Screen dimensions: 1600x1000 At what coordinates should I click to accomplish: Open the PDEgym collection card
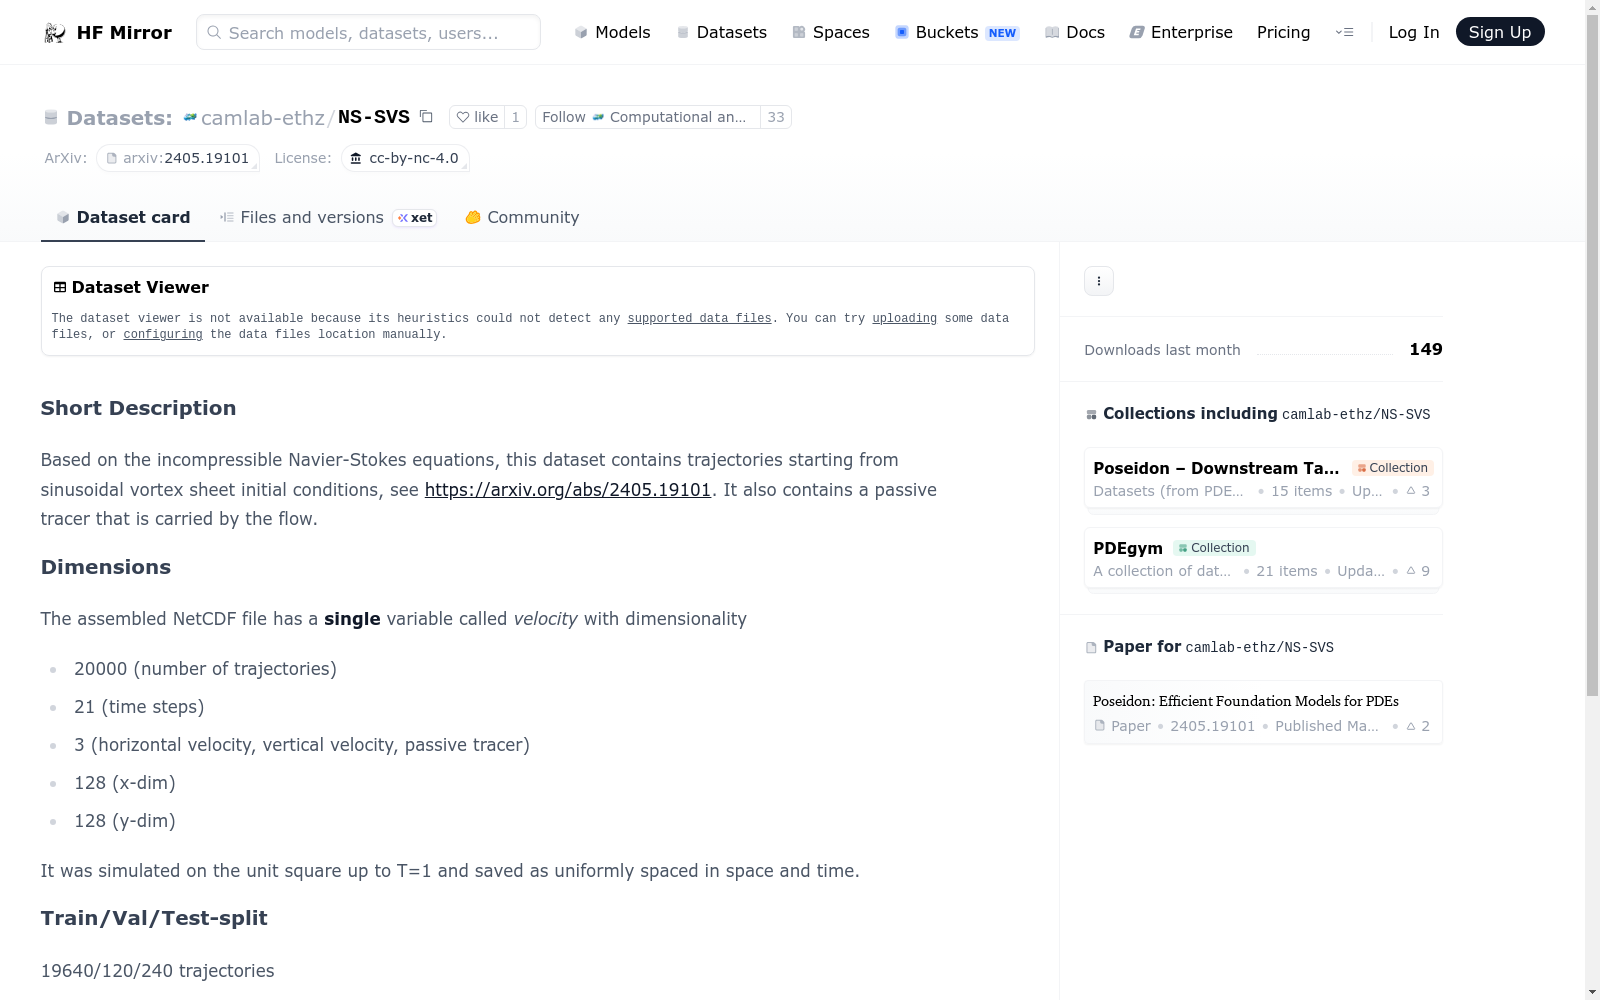tap(1263, 559)
